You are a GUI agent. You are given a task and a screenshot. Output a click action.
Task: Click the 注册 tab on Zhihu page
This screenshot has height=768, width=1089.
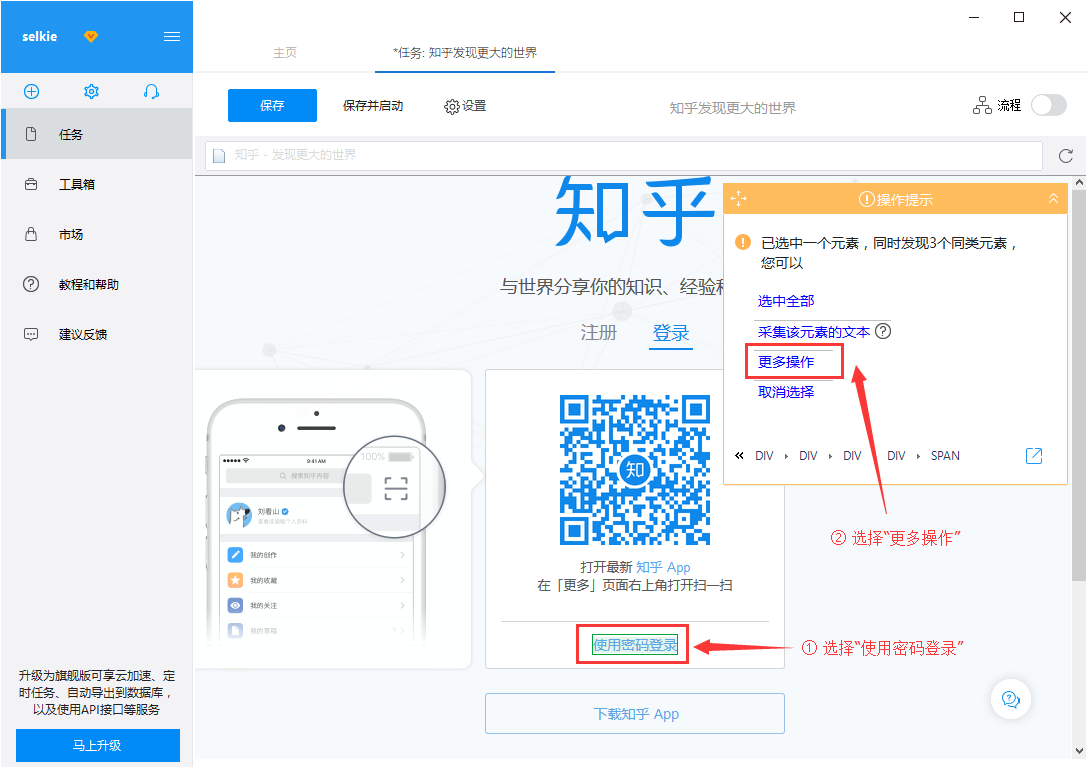(x=599, y=333)
